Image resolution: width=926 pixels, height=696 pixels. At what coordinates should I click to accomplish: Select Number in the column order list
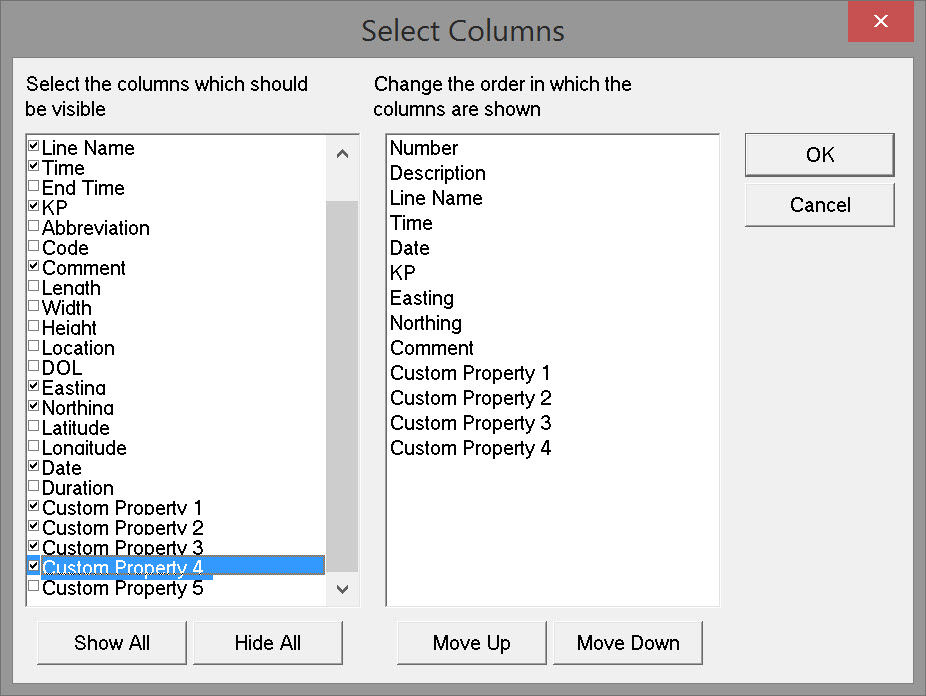pyautogui.click(x=424, y=148)
